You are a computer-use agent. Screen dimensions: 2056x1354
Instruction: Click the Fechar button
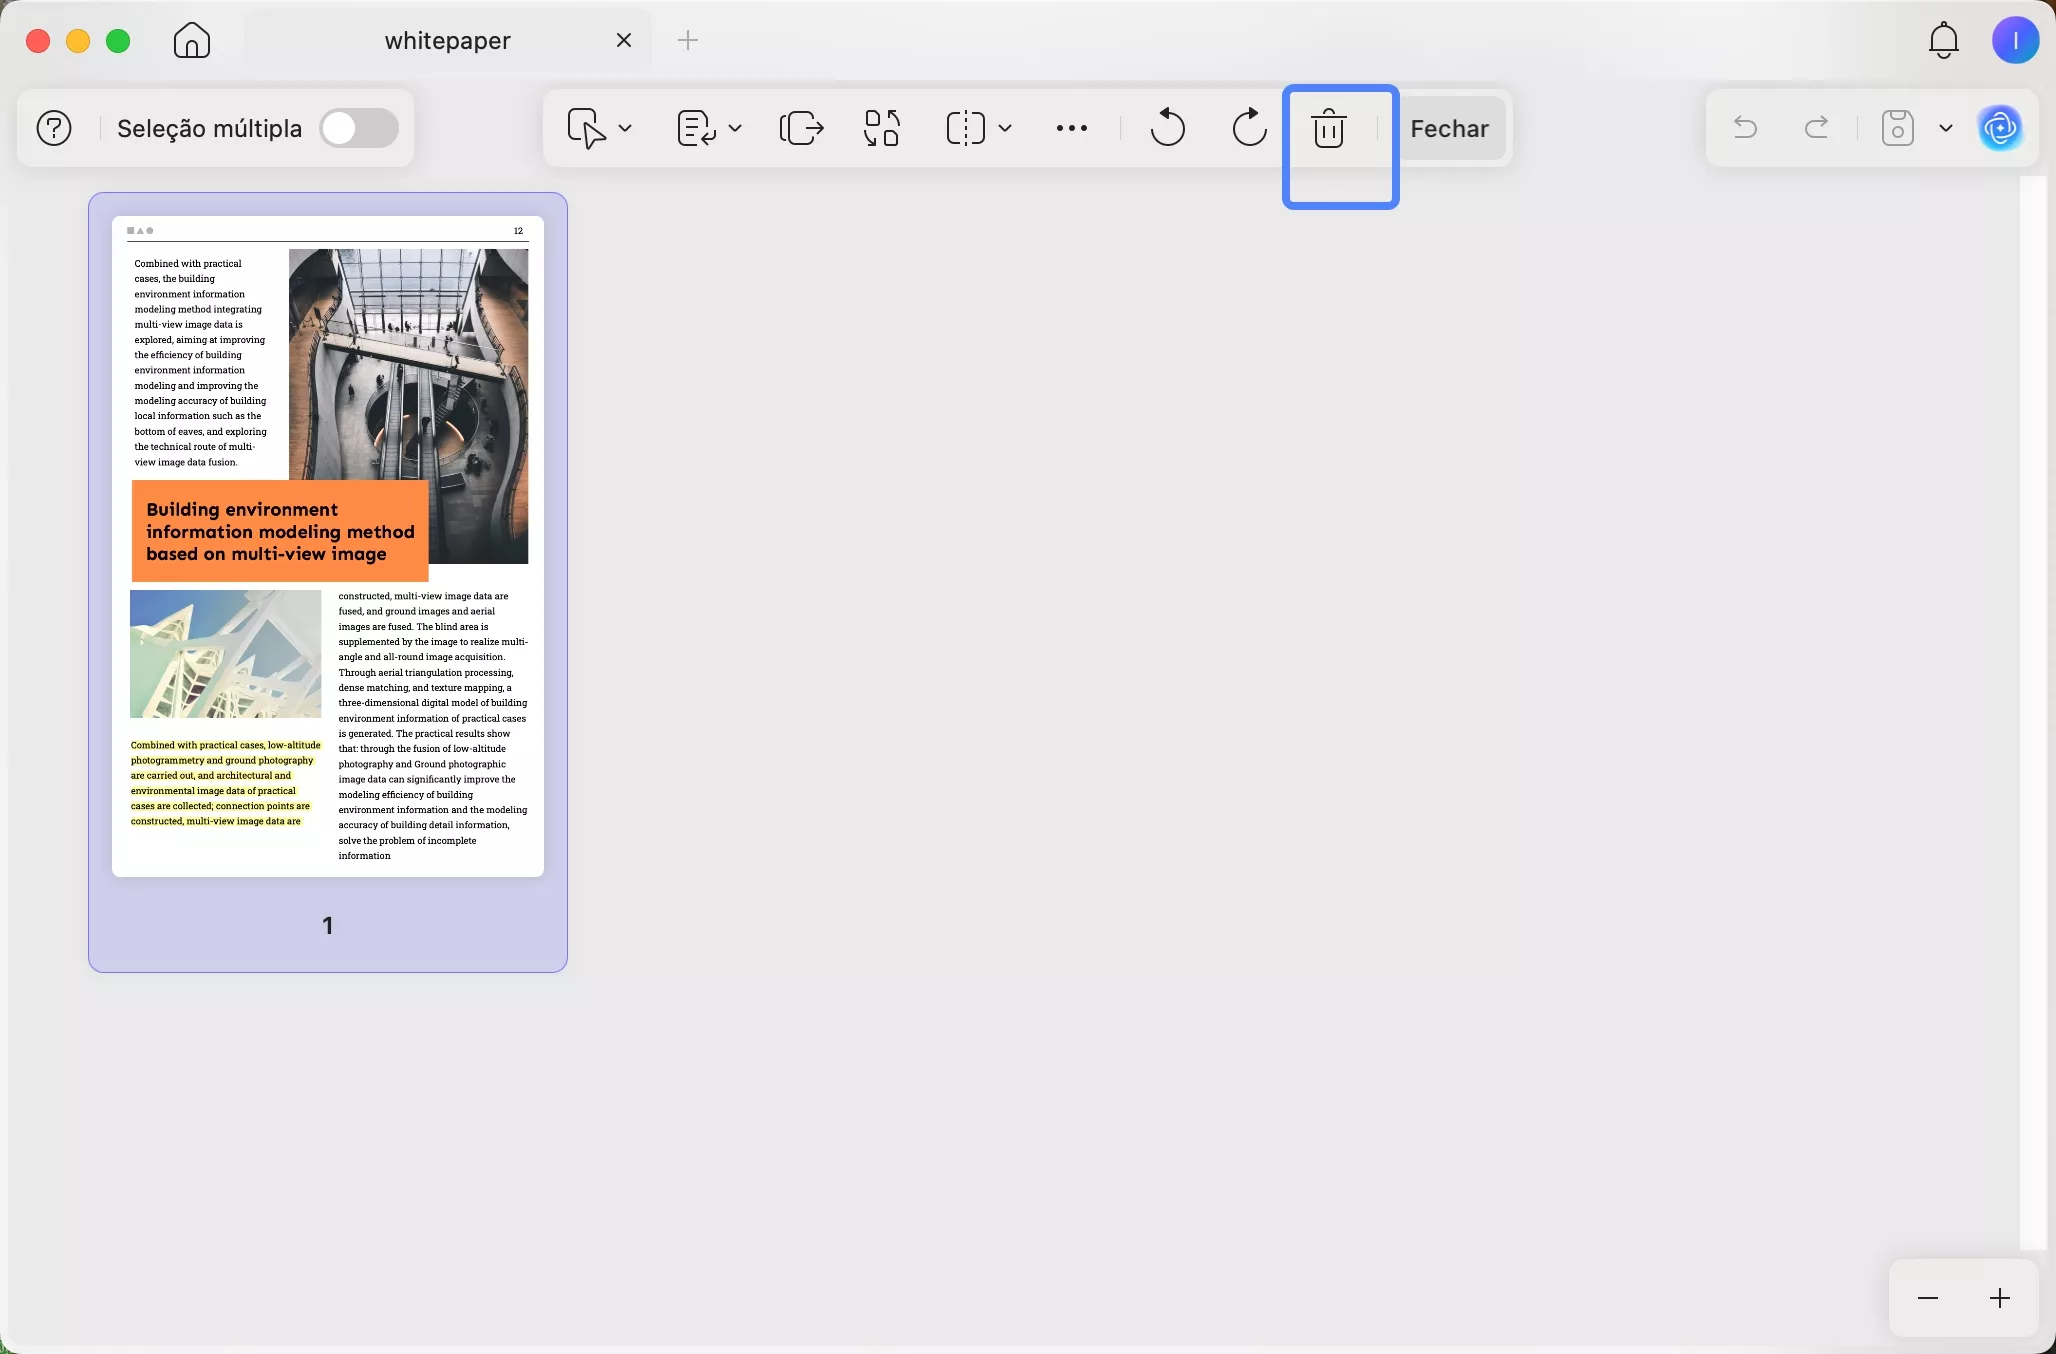click(x=1449, y=128)
